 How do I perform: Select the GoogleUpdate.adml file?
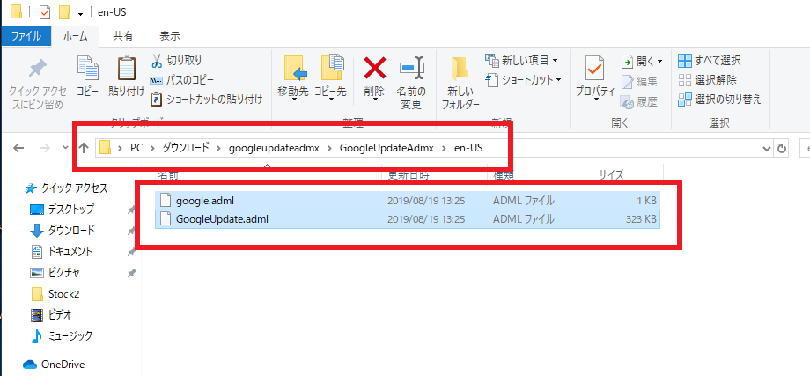click(407, 219)
